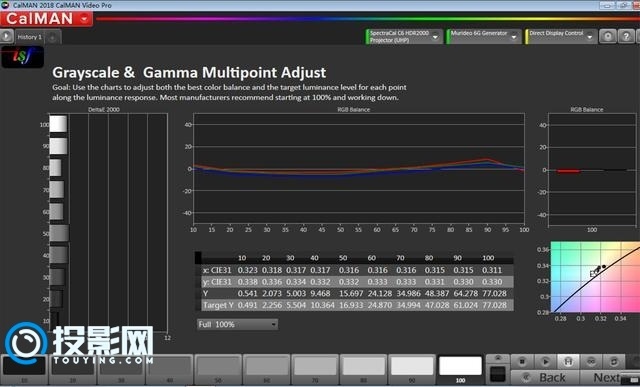Open the help question mark icon
Viewport: 640px width, 387px height.
pos(626,36)
